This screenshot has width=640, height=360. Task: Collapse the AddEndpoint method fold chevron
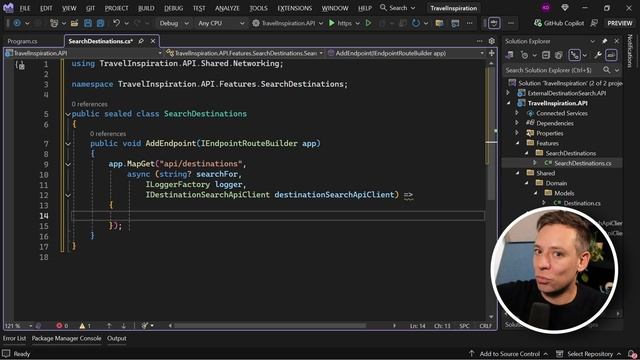coord(68,144)
